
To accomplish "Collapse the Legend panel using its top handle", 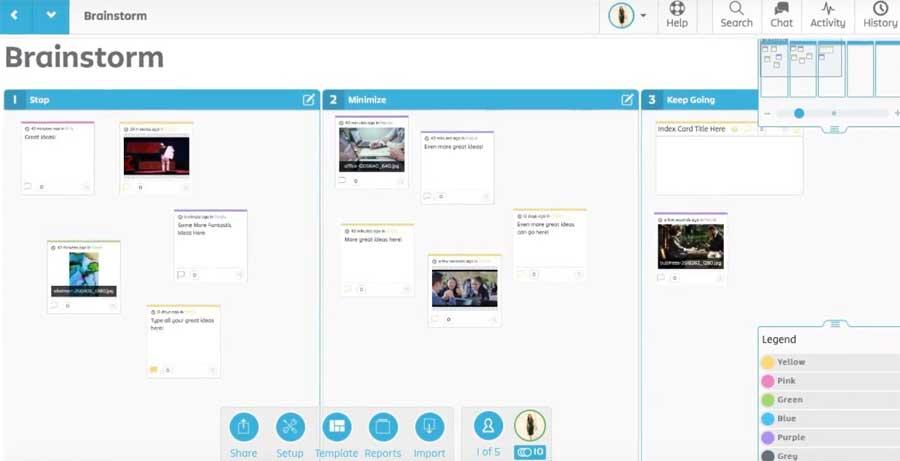I will (x=835, y=324).
